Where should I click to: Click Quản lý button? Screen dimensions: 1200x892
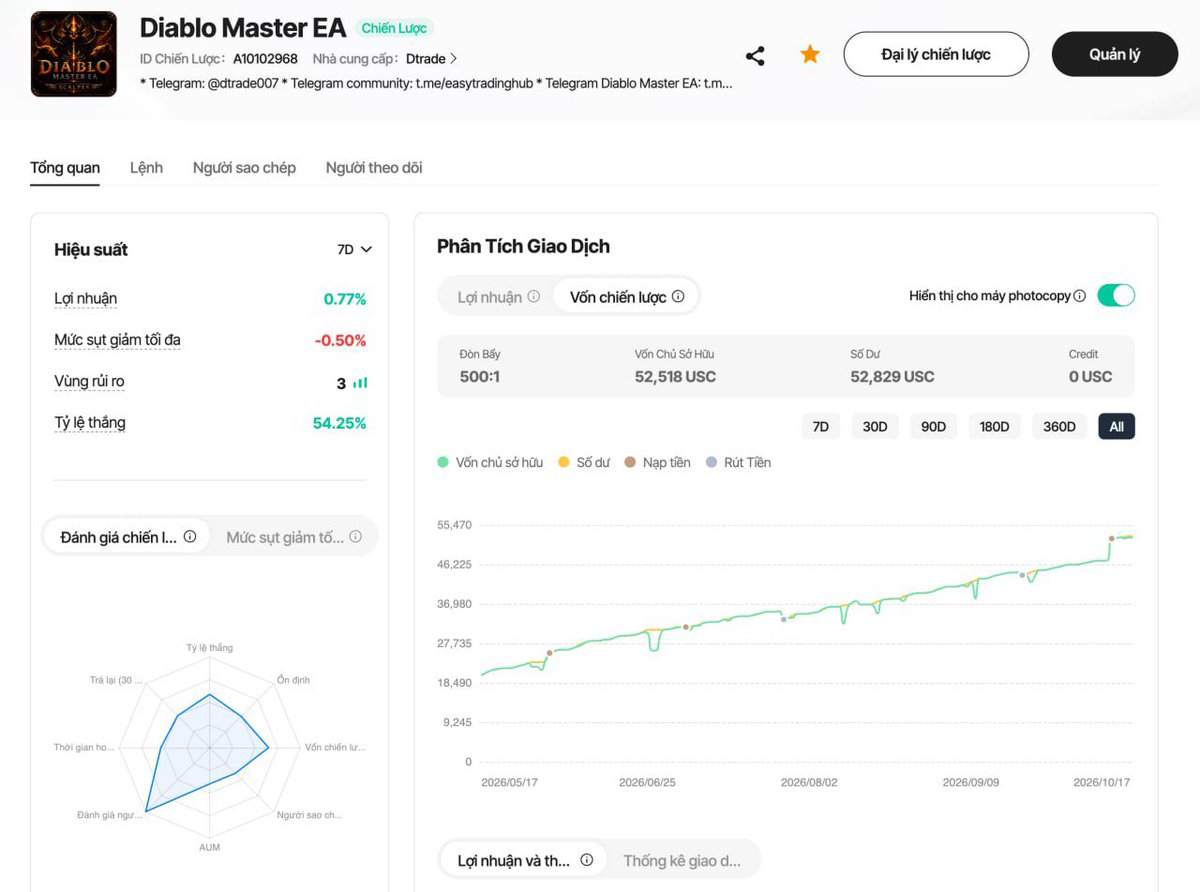click(x=1115, y=54)
